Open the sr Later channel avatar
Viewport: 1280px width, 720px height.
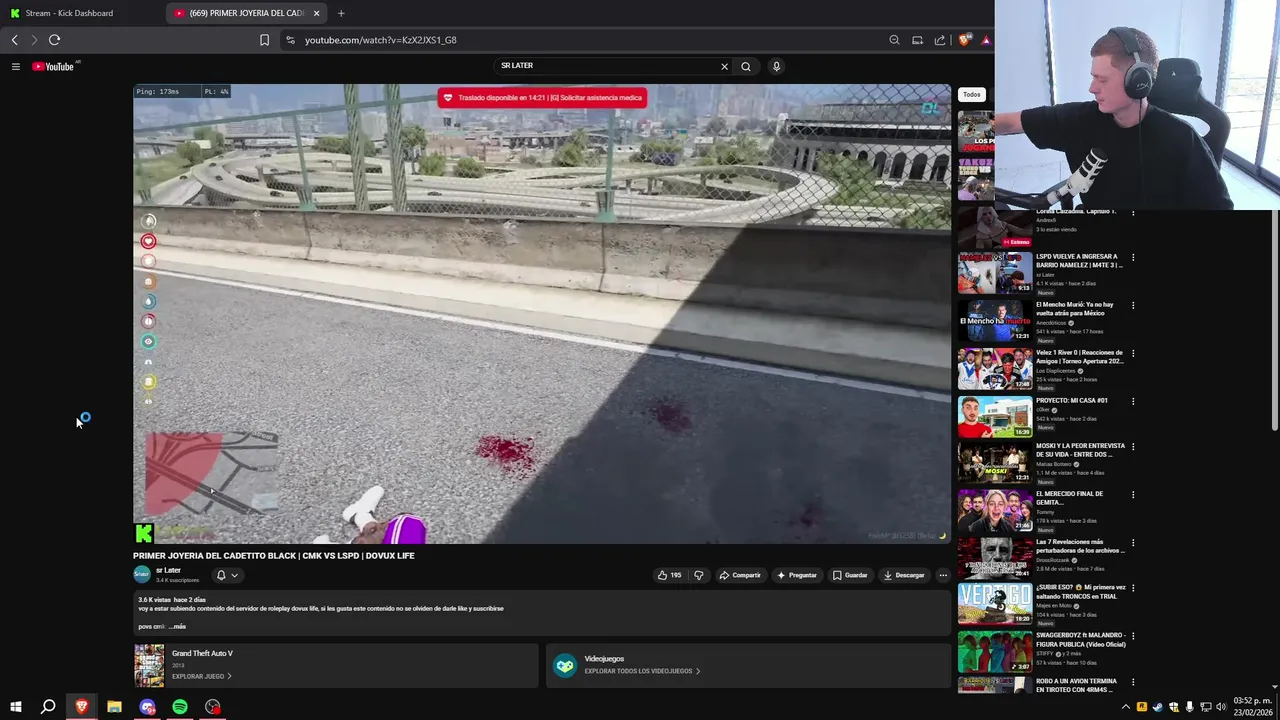pyautogui.click(x=142, y=574)
